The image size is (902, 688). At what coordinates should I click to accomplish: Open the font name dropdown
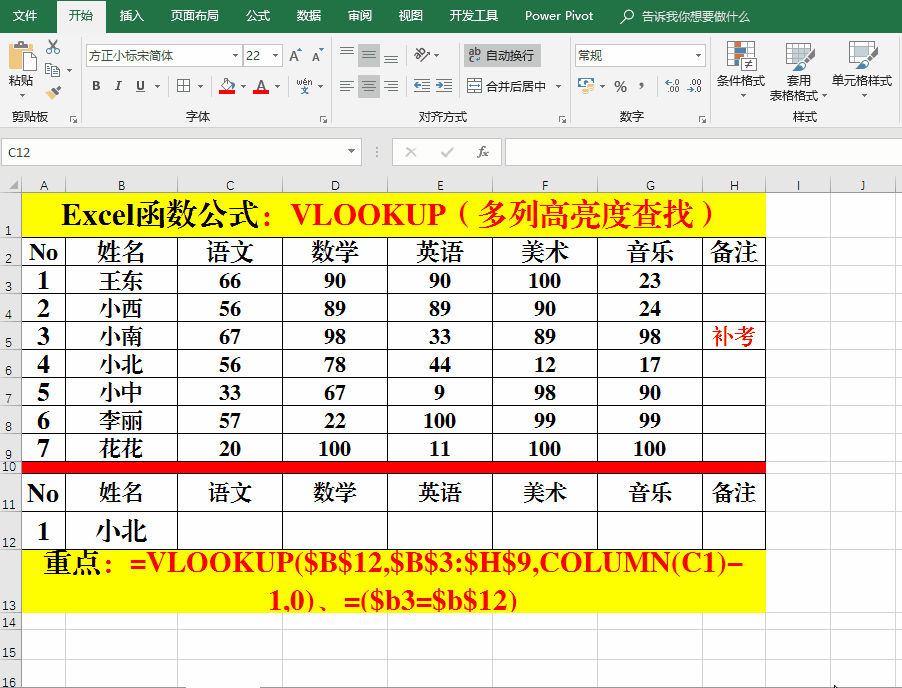pos(235,56)
